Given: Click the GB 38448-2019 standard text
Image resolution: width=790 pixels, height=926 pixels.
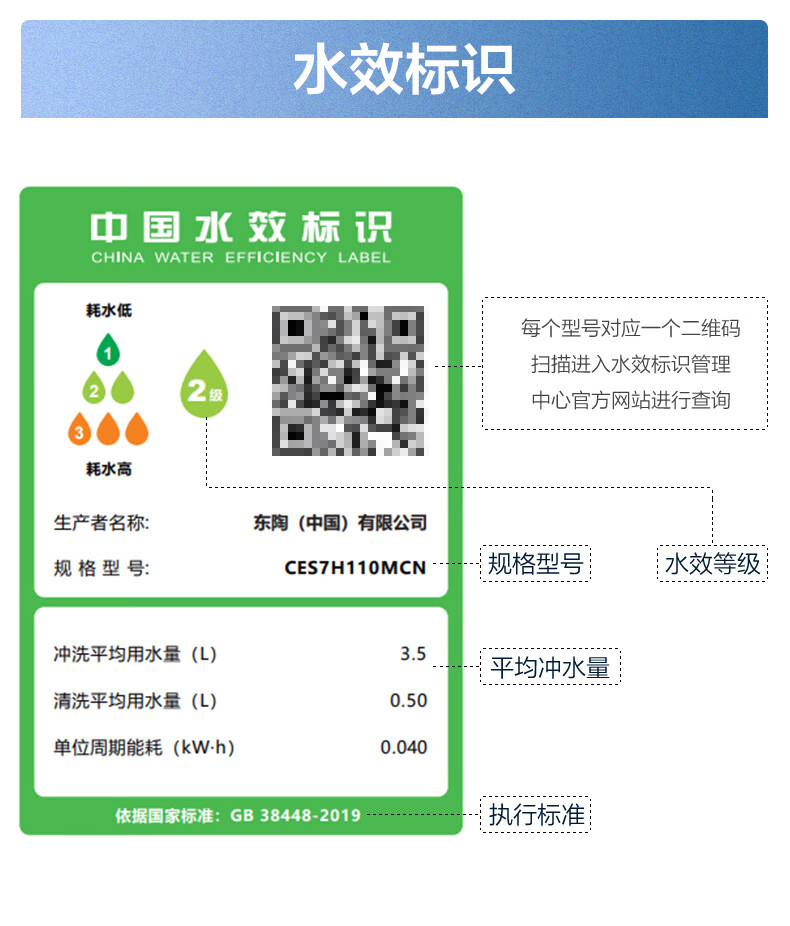Looking at the screenshot, I should point(295,816).
